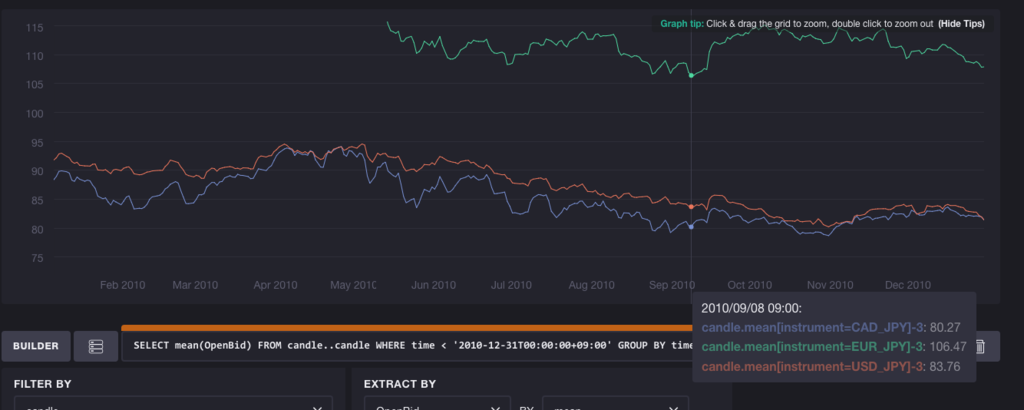This screenshot has height=410, width=1024.
Task: Click the 'Sep 2010' x-axis label
Action: click(672, 285)
